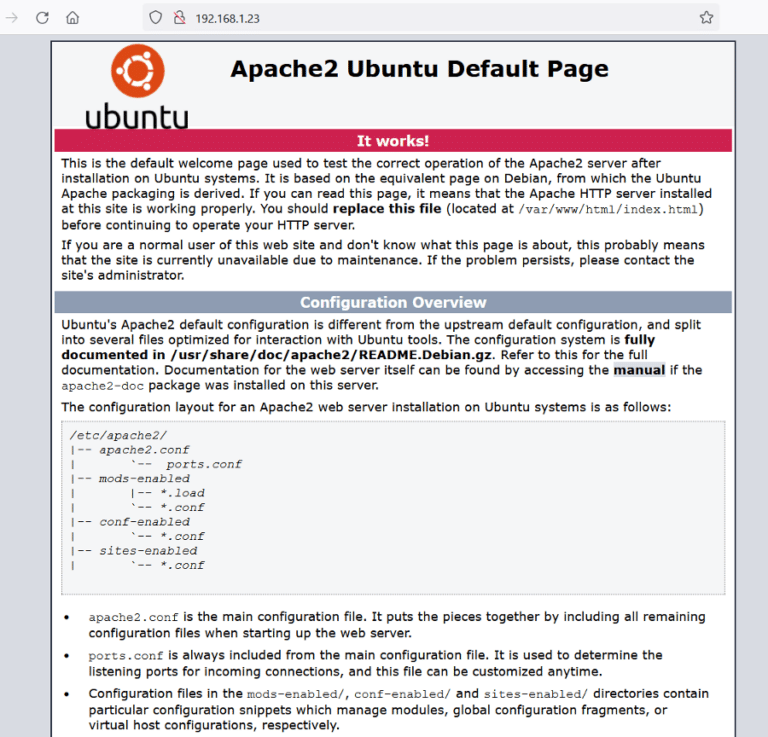Click the Apache2 Ubuntu Default Page title
Screen dimensions: 768x737
(419, 69)
